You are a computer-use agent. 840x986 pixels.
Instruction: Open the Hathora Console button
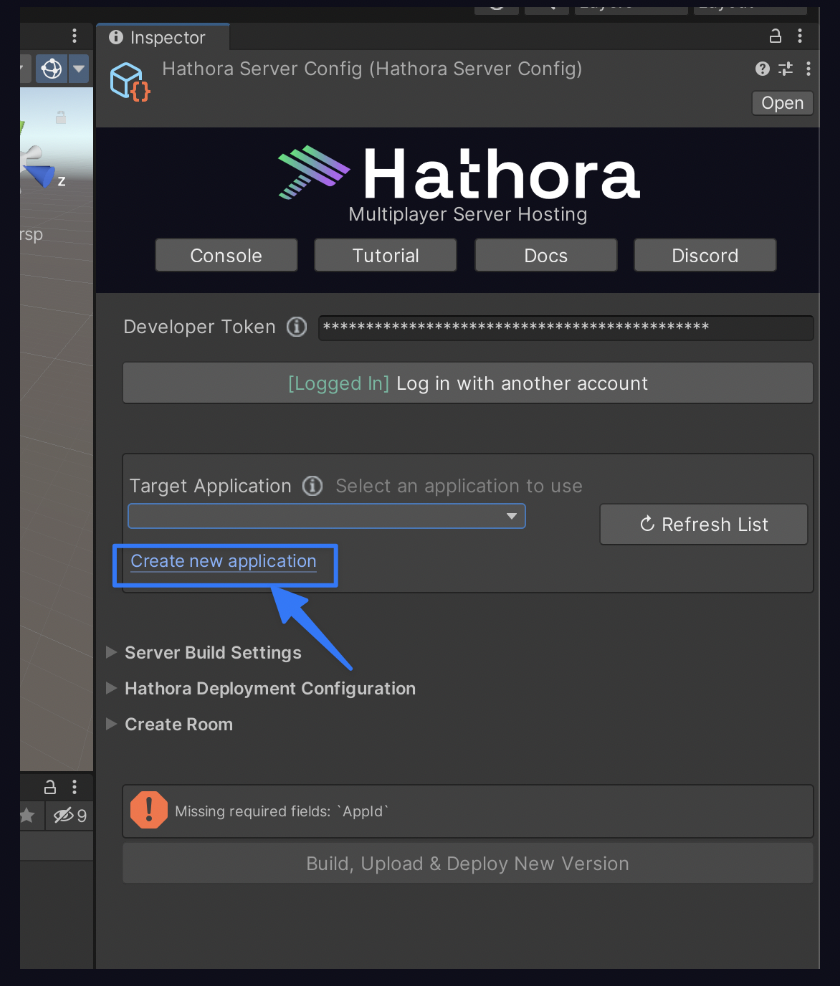click(x=226, y=255)
